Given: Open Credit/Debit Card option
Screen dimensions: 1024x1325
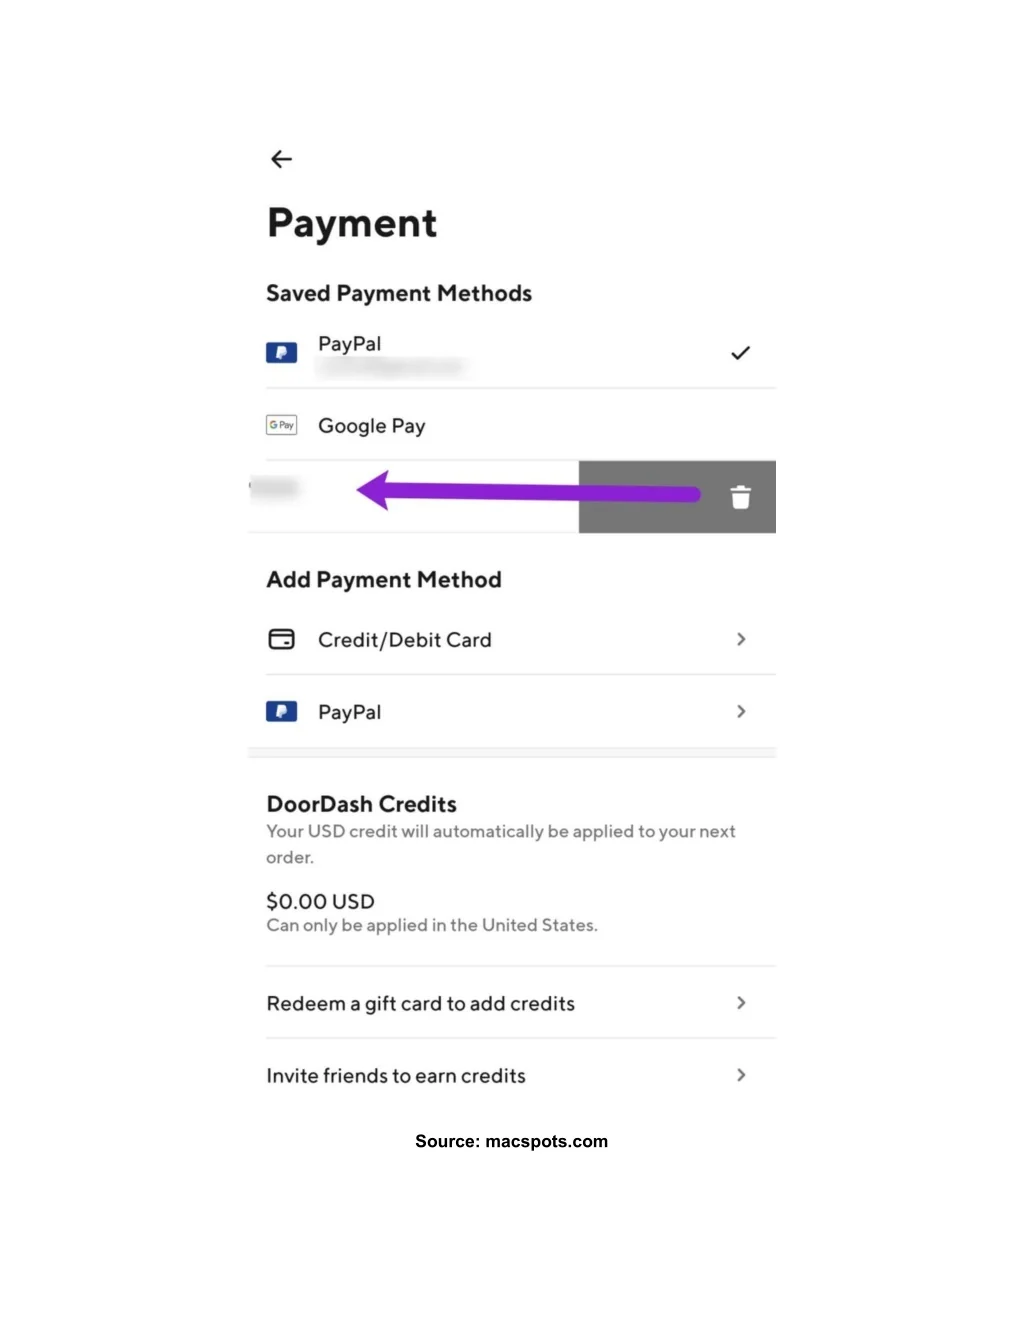Looking at the screenshot, I should click(x=405, y=640).
